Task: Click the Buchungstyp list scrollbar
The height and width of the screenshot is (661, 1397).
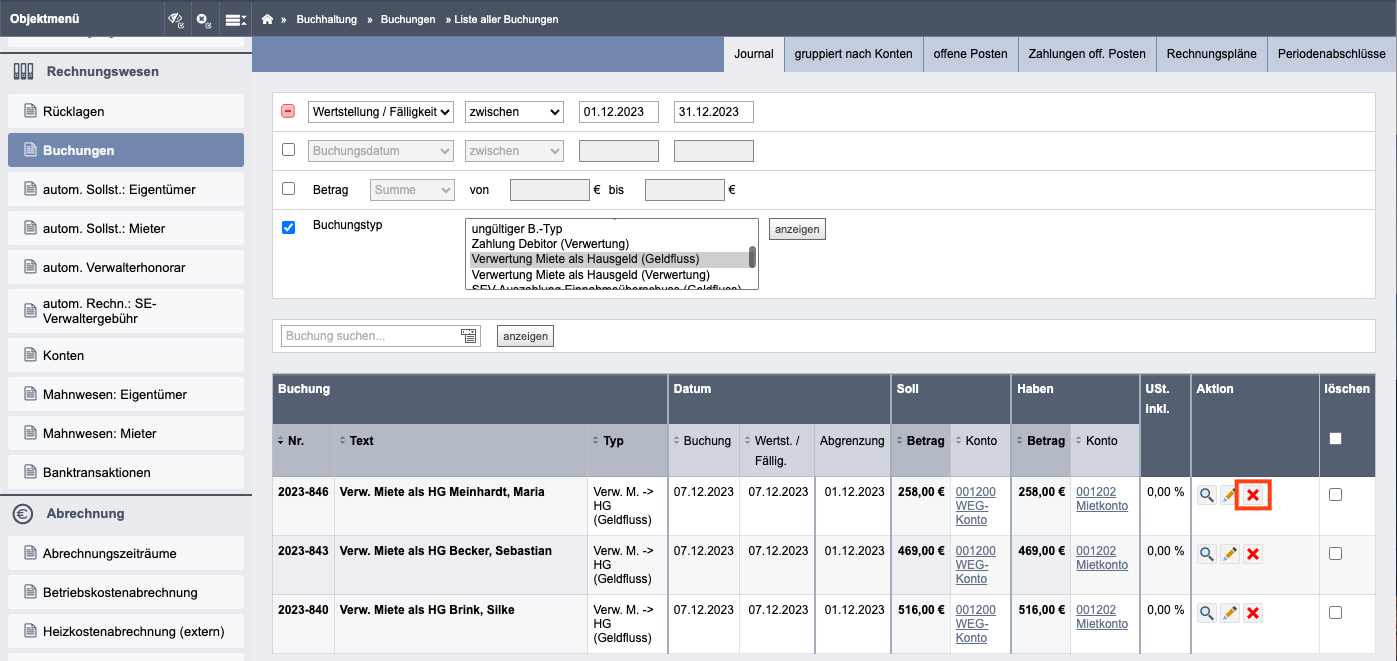Action: (x=752, y=255)
